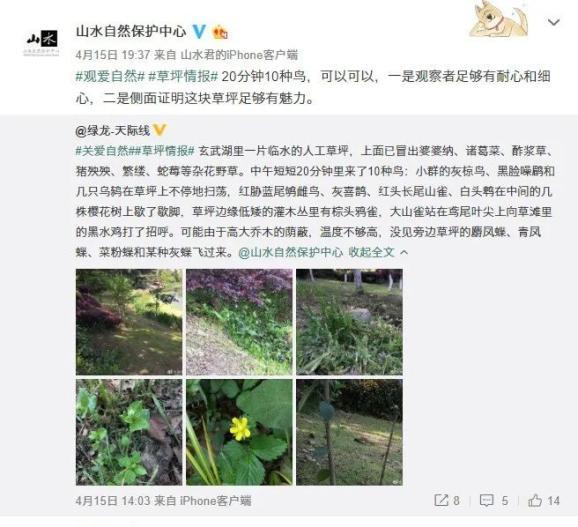Click the 山水自然保护中心 account name
This screenshot has height=527, width=578.
[131, 31]
